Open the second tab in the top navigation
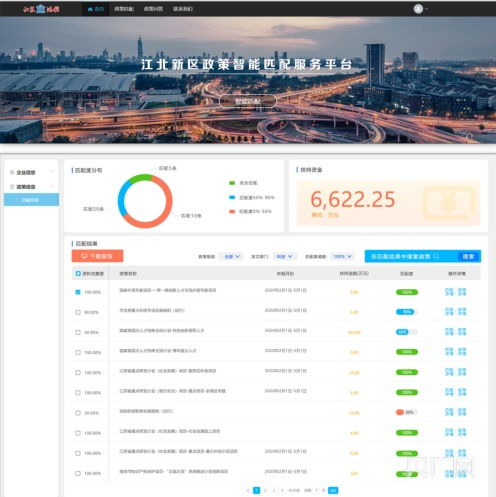This screenshot has height=497, width=496. (124, 9)
